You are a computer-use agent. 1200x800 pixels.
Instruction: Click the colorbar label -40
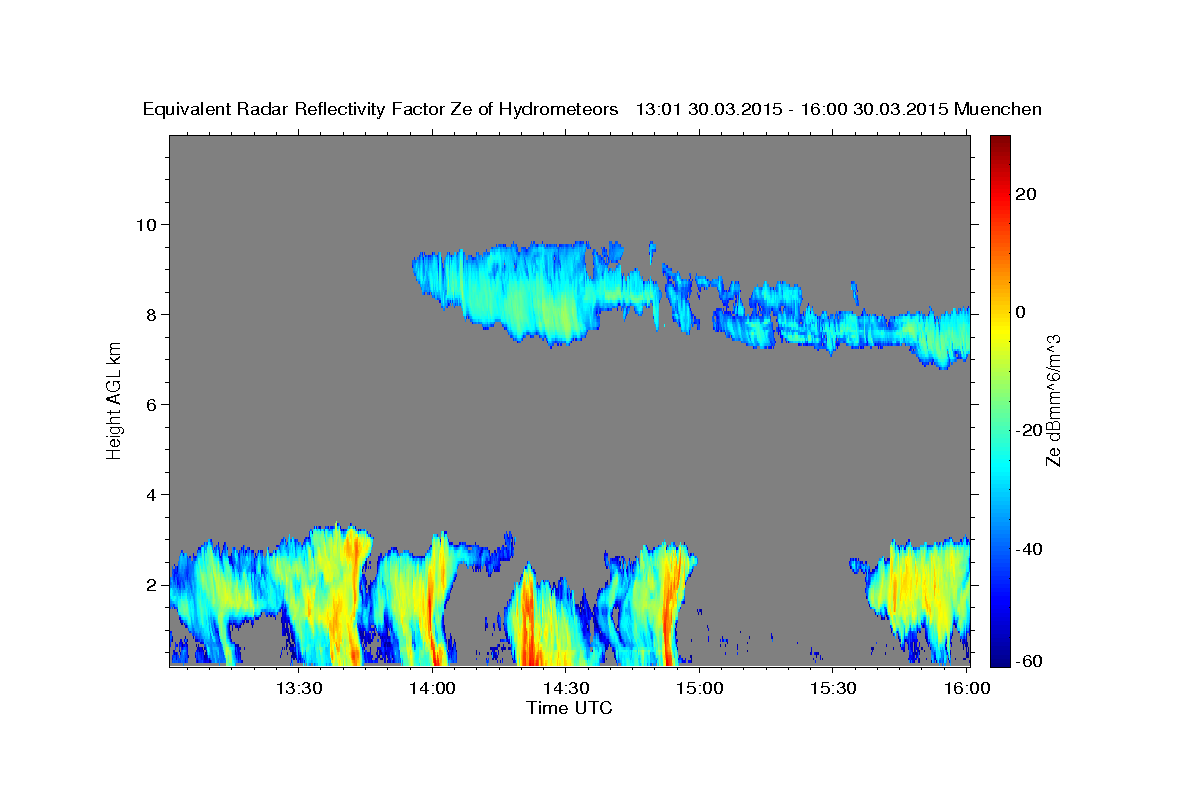[1028, 548]
